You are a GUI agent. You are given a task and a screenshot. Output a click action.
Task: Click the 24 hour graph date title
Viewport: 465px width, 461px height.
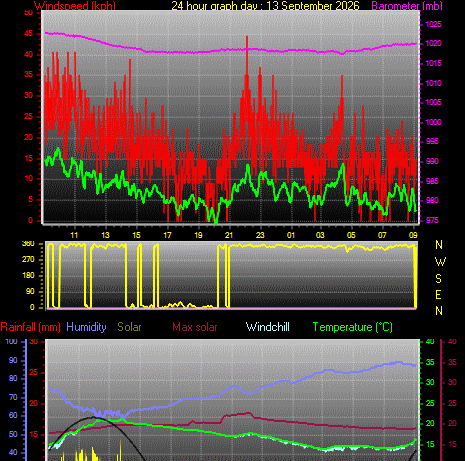tap(265, 5)
